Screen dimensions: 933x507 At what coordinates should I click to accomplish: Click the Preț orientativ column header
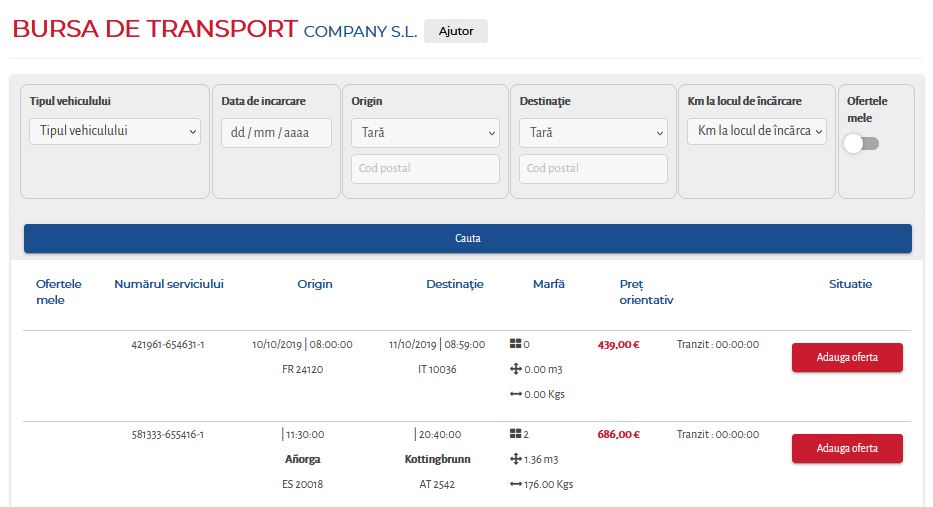646,292
